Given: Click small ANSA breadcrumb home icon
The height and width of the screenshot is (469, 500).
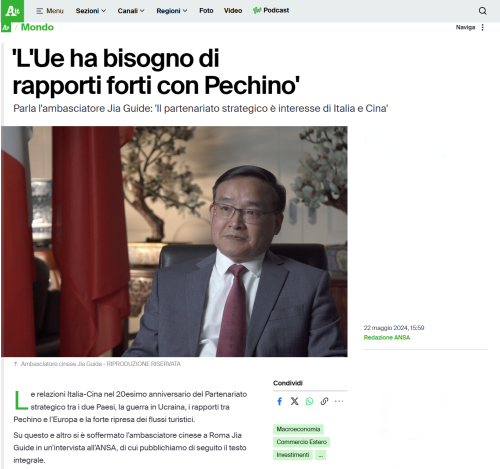Looking at the screenshot, I should point(6,28).
